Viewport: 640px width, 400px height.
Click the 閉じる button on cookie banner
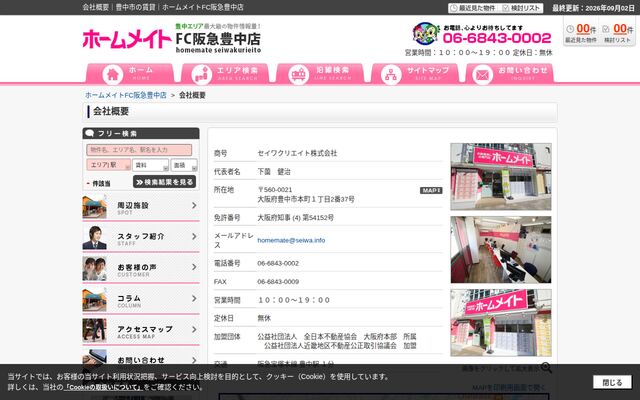point(612,382)
